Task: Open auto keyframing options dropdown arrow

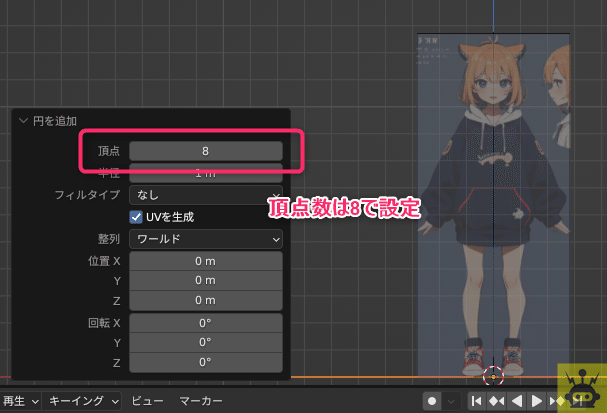Action: click(x=451, y=401)
